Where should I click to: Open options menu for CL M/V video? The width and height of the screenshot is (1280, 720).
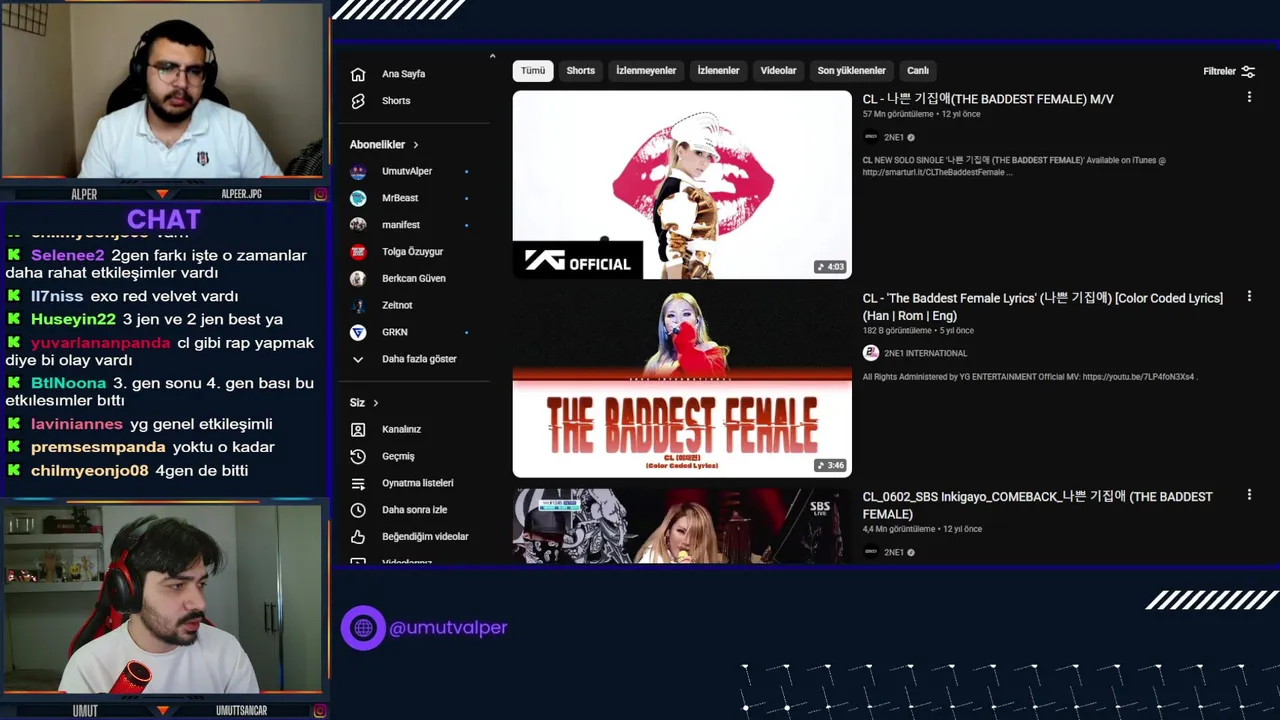click(x=1249, y=97)
